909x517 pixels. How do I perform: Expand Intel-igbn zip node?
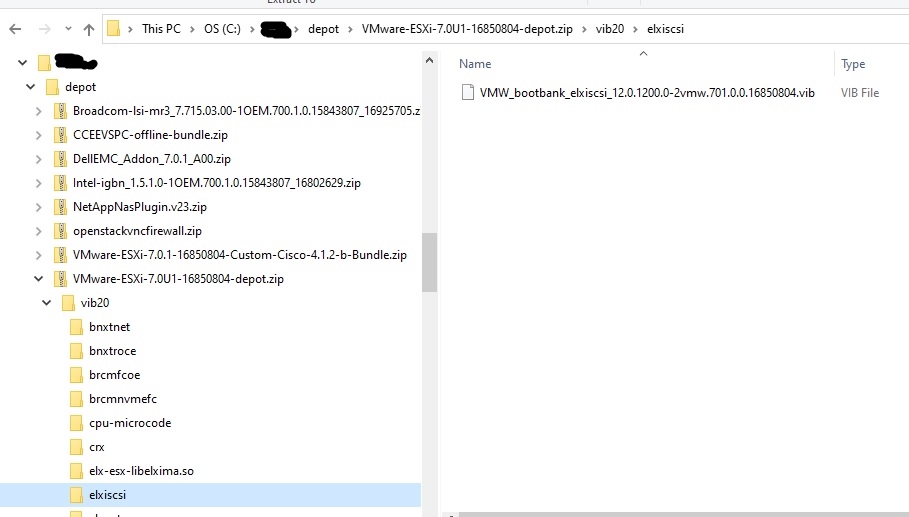pyautogui.click(x=38, y=183)
